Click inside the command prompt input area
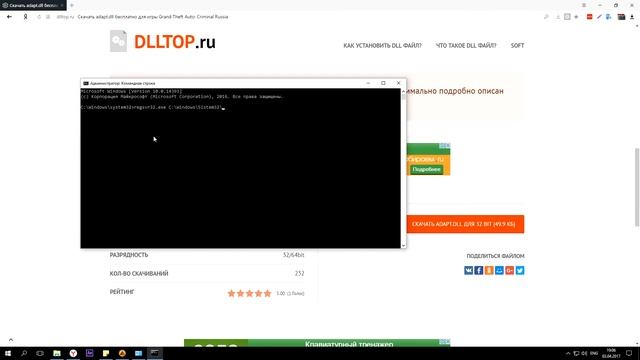The image size is (640, 360). (x=240, y=168)
